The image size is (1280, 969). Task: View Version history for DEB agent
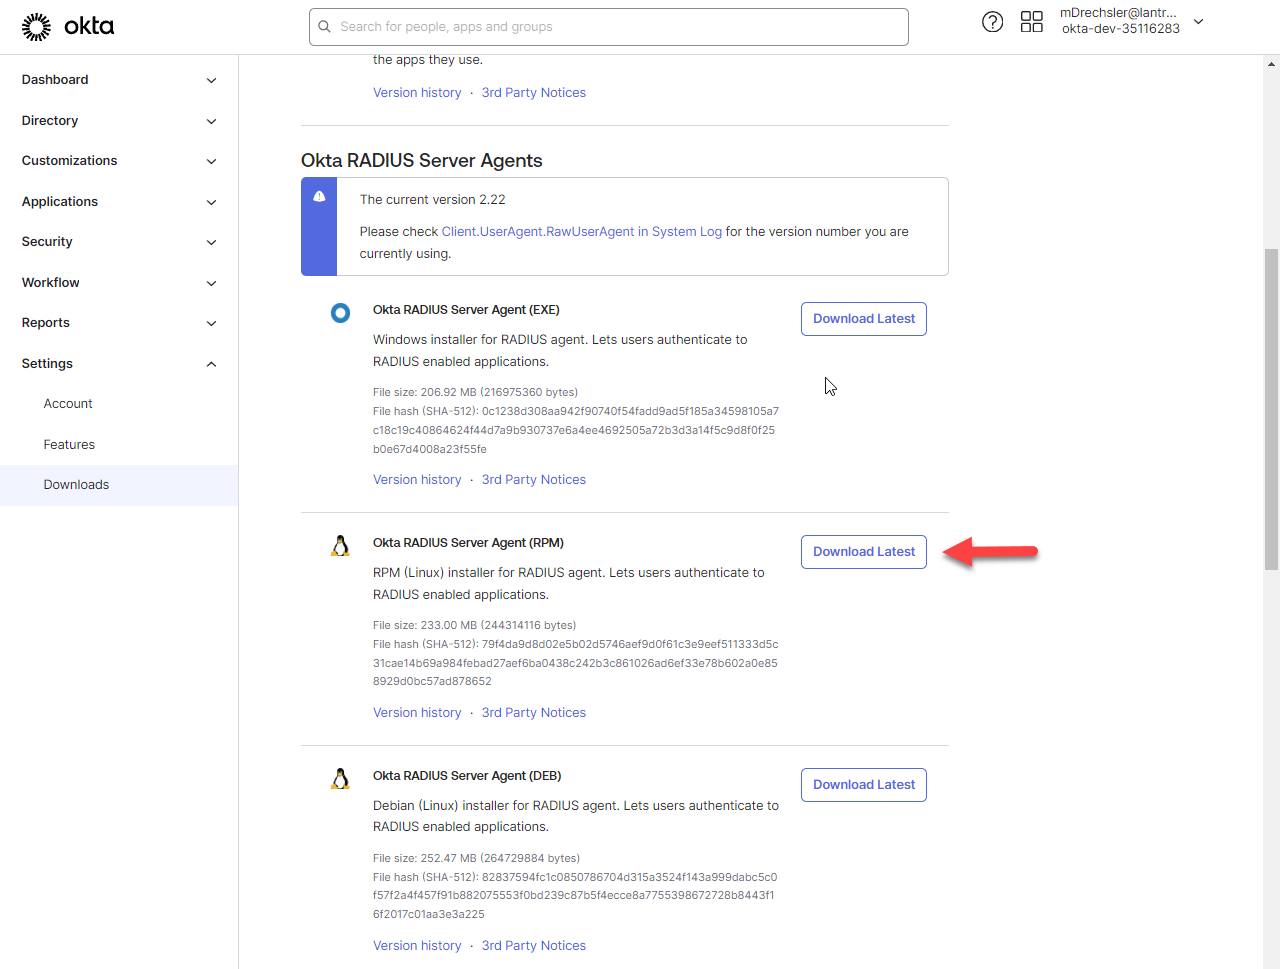point(417,946)
